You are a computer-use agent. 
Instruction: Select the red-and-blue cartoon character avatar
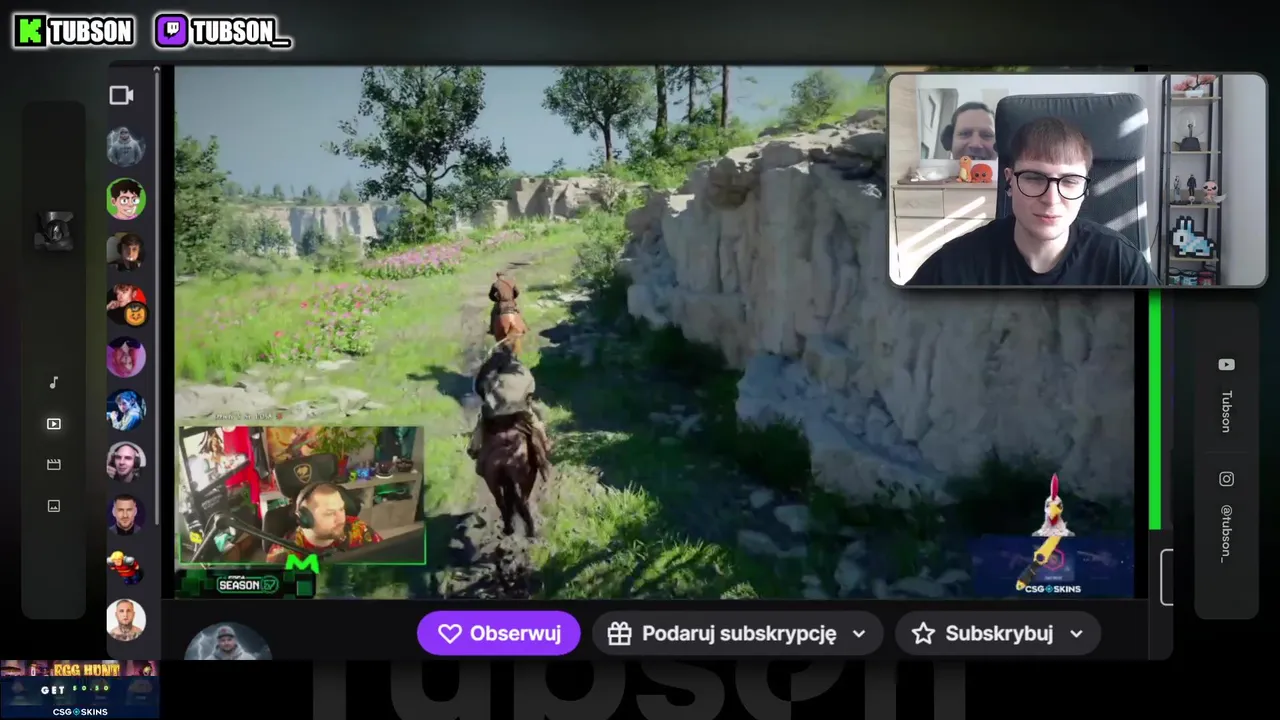click(x=126, y=567)
